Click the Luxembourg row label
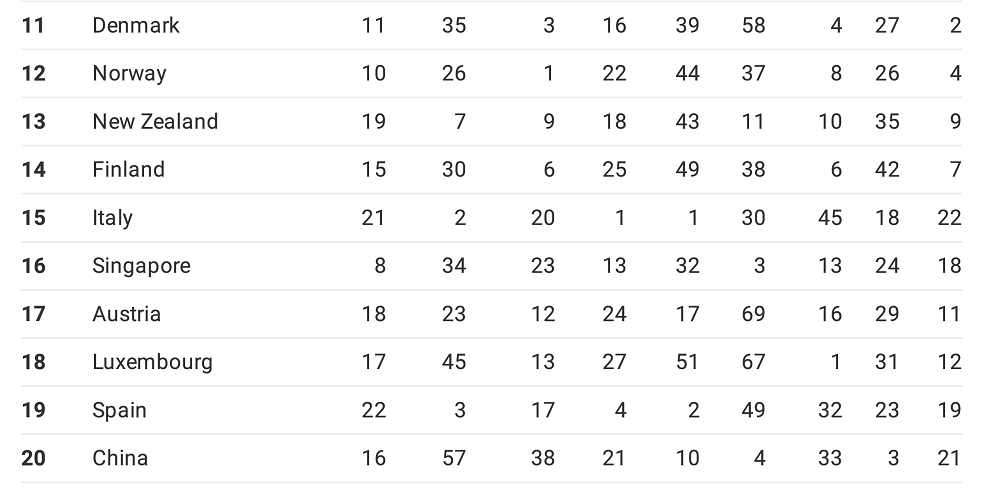Screen dimensions: 999x487 (152, 362)
